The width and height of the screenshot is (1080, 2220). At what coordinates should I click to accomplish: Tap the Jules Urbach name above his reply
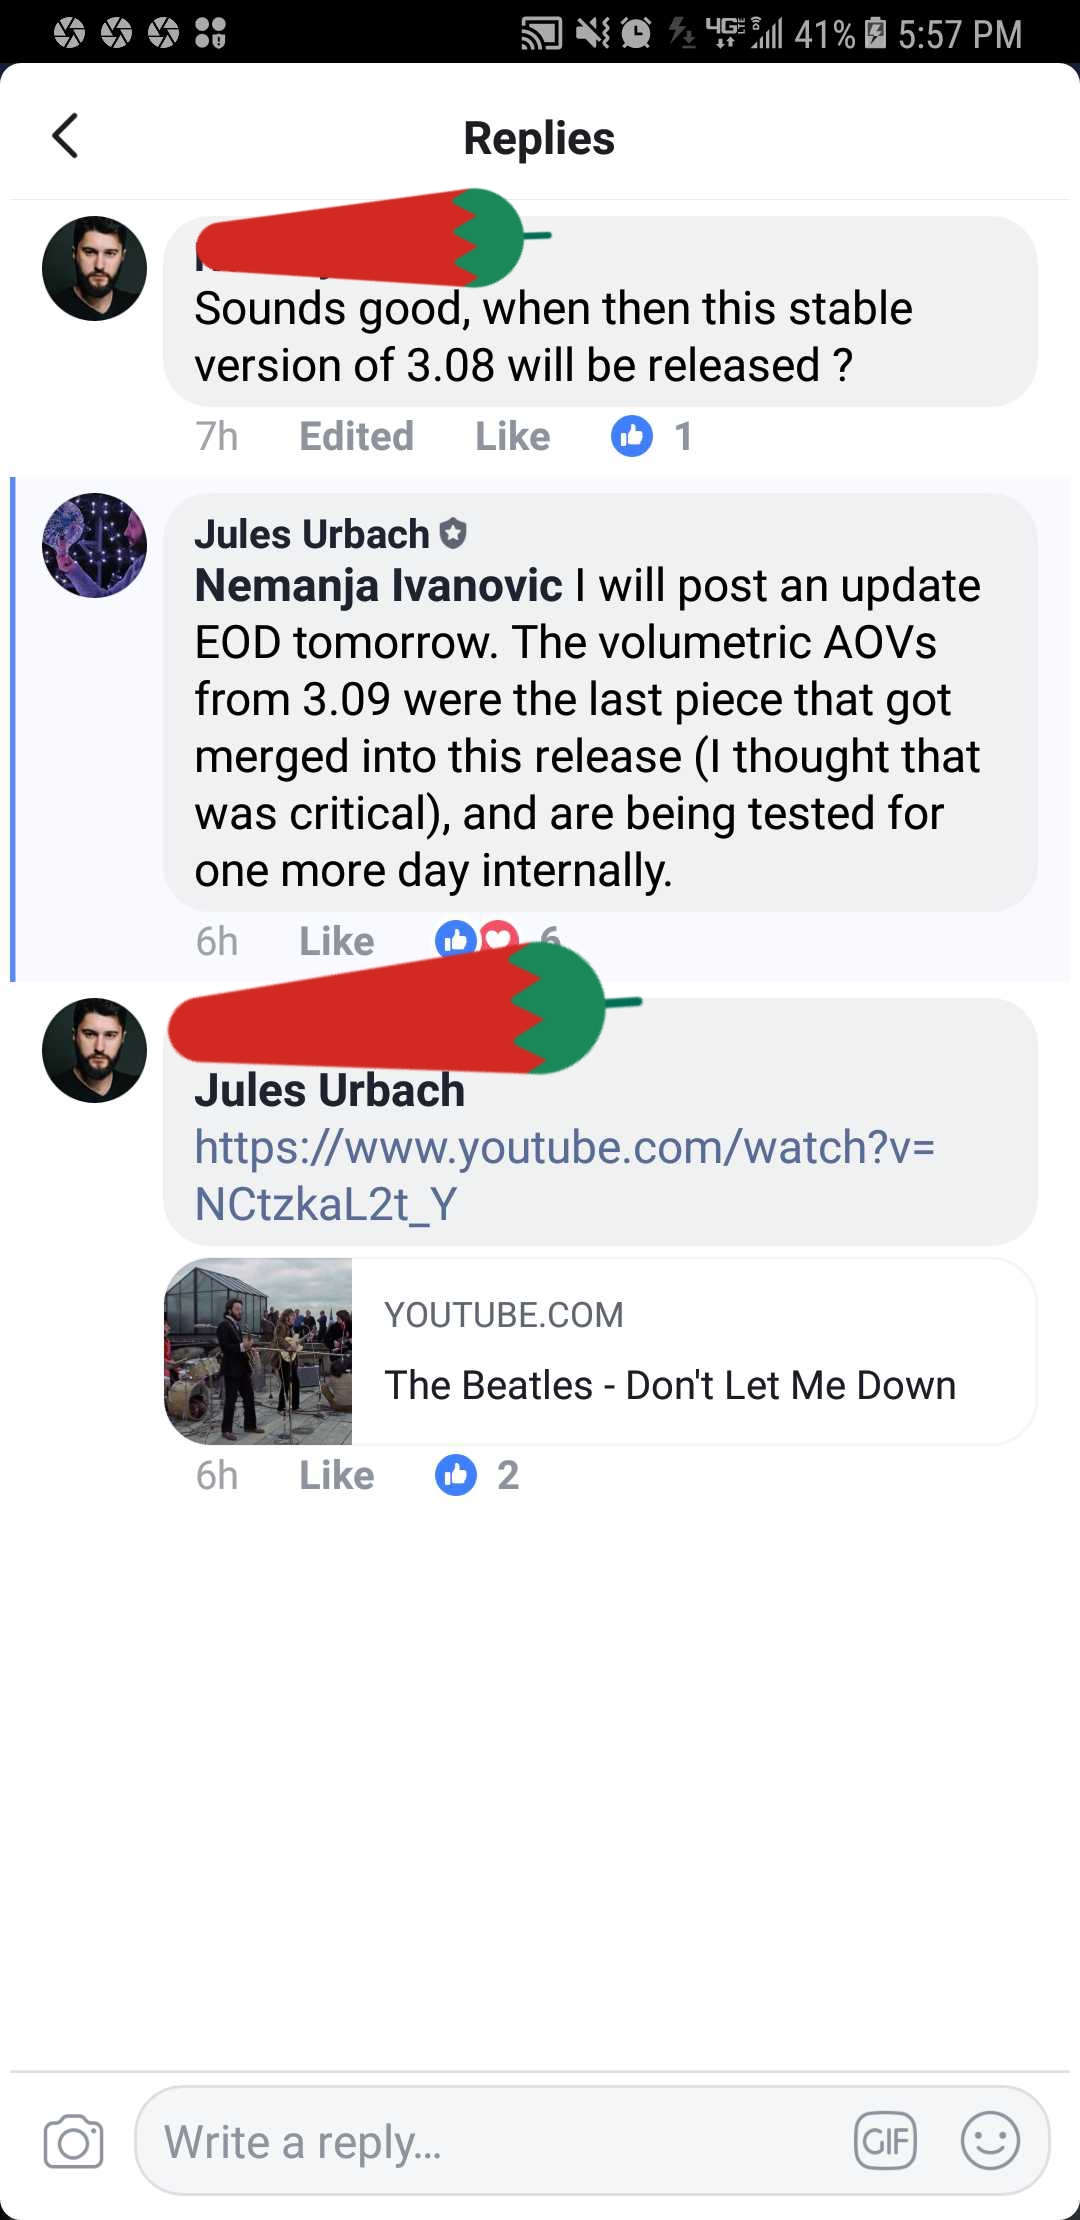coord(312,534)
